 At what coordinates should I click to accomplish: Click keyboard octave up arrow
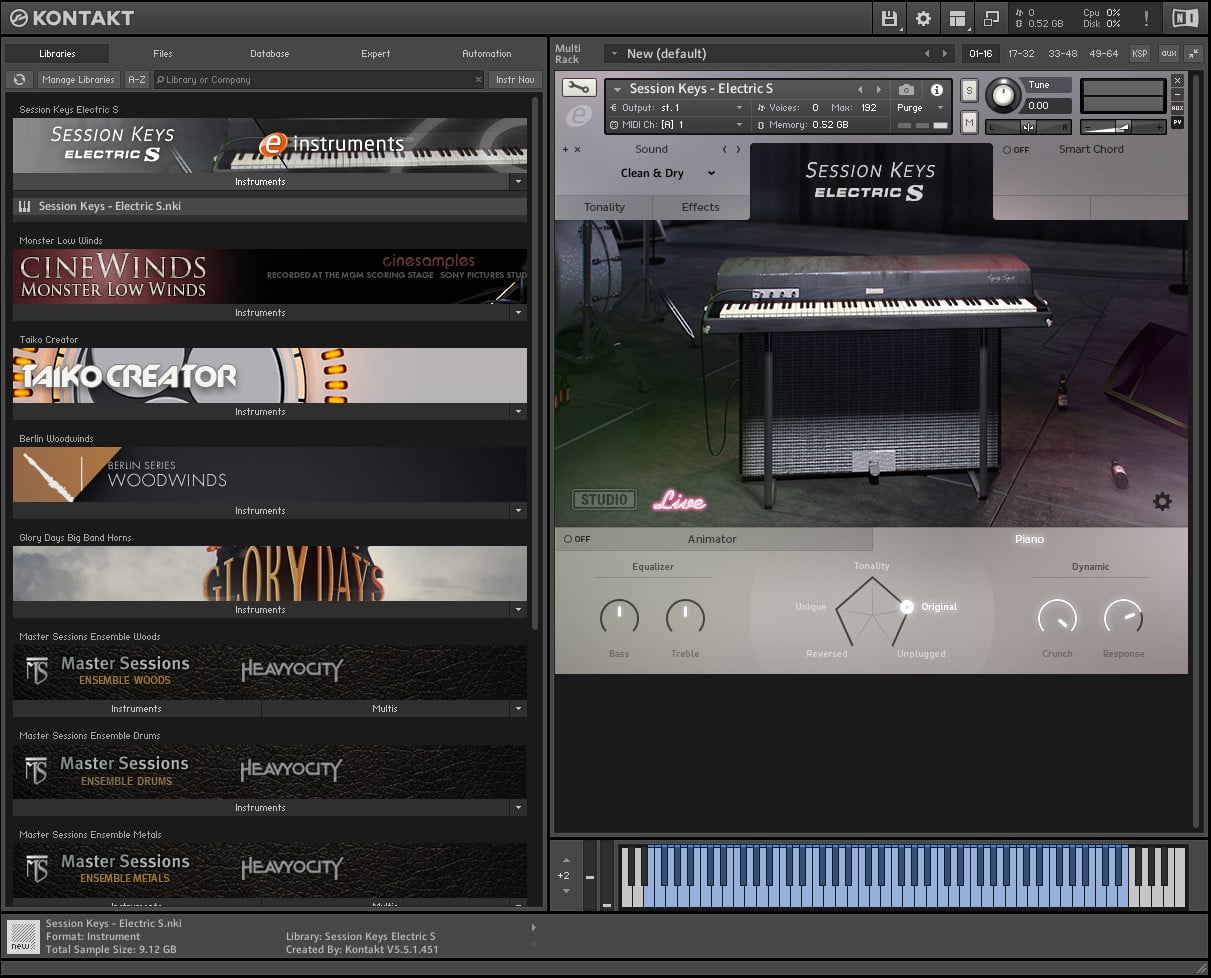click(x=566, y=860)
